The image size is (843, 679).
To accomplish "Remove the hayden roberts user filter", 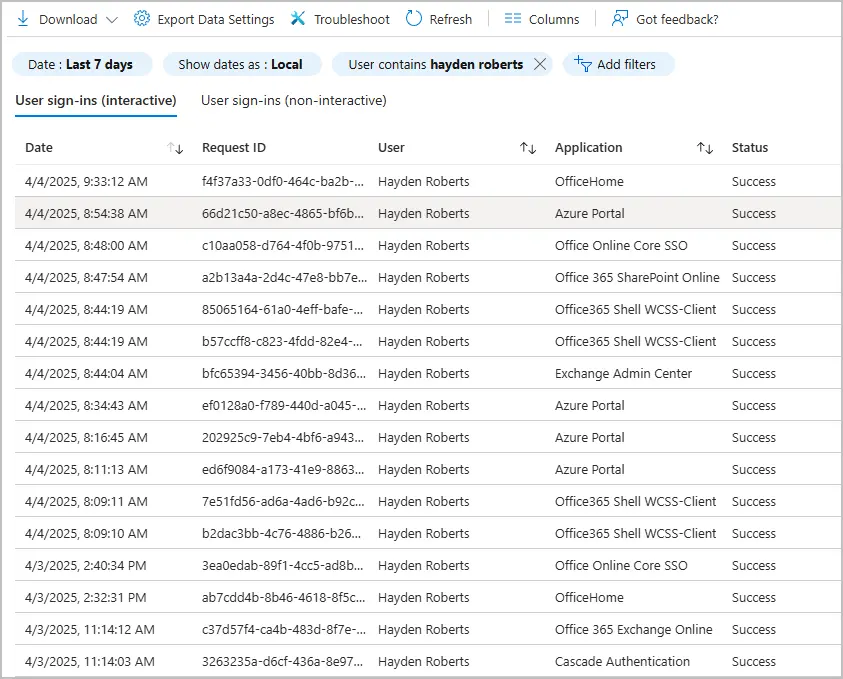I will [540, 65].
